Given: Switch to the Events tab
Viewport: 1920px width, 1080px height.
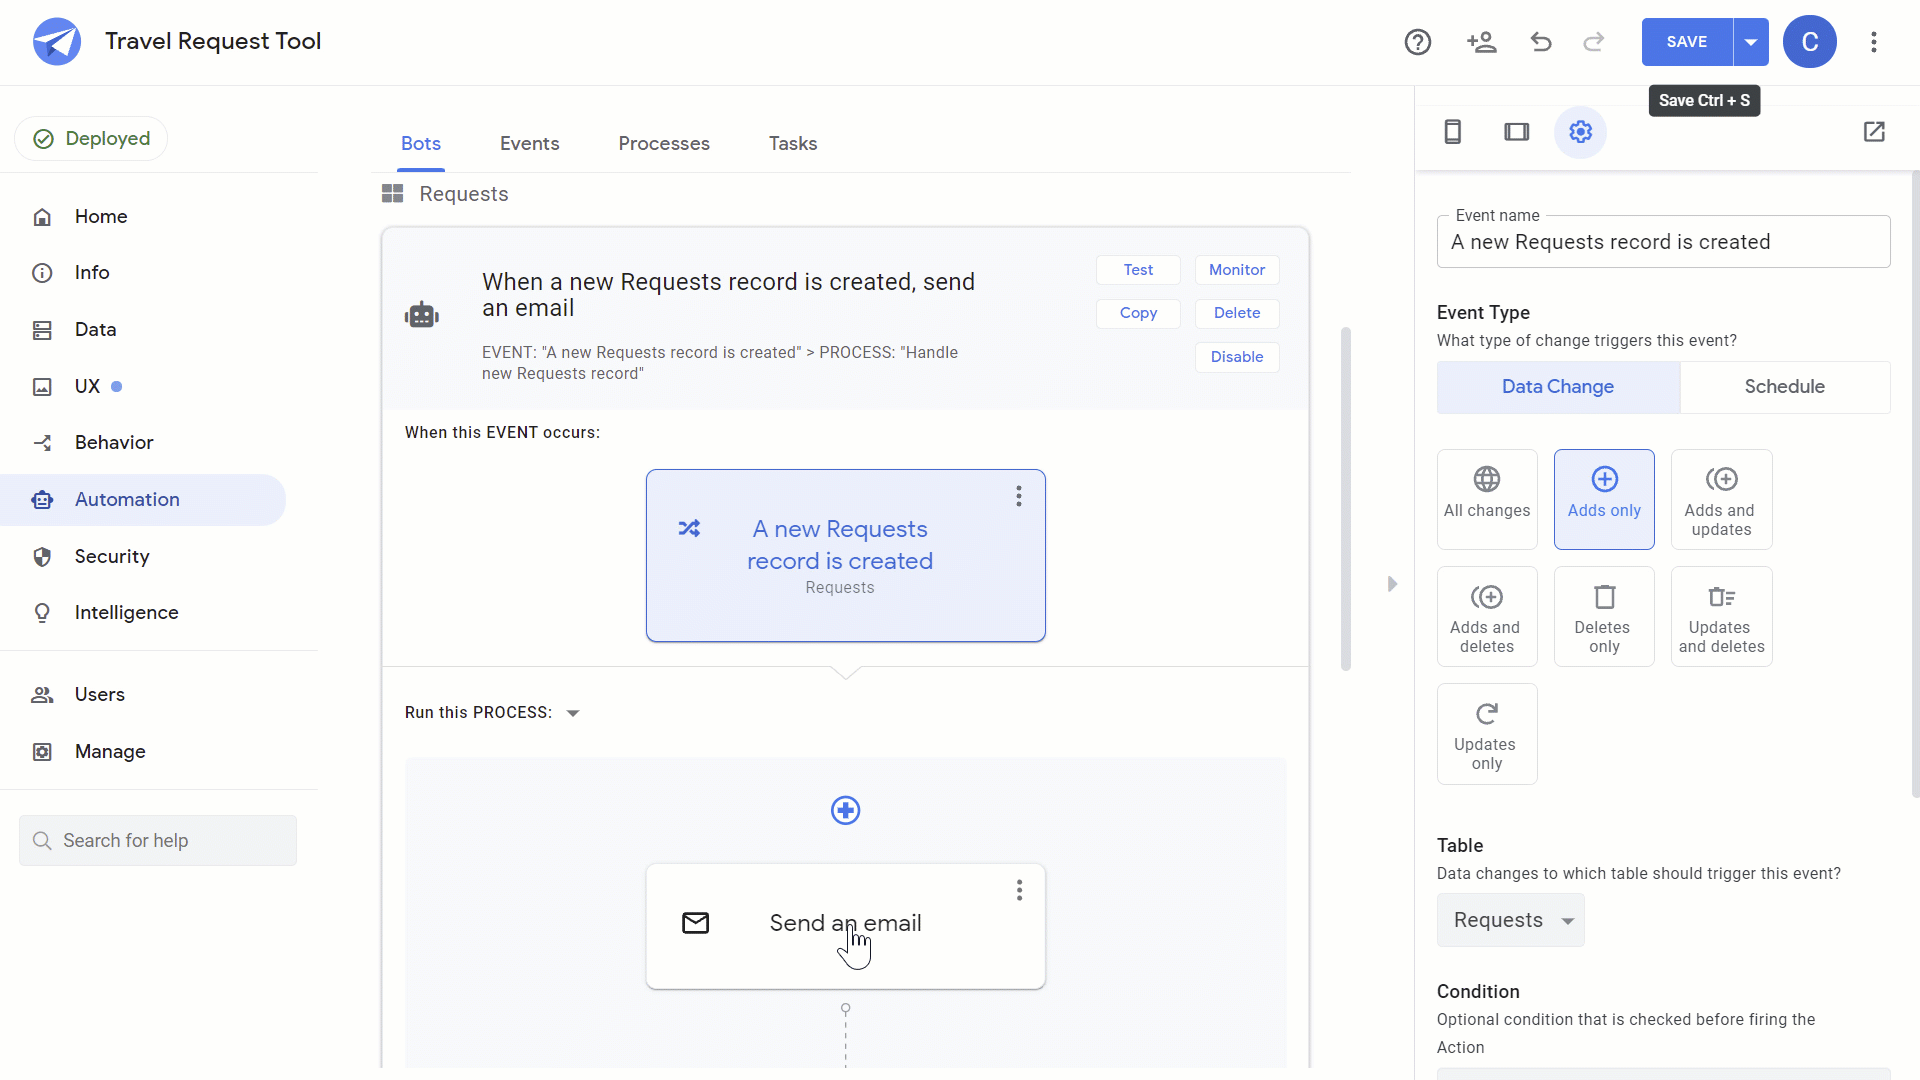Looking at the screenshot, I should point(529,144).
